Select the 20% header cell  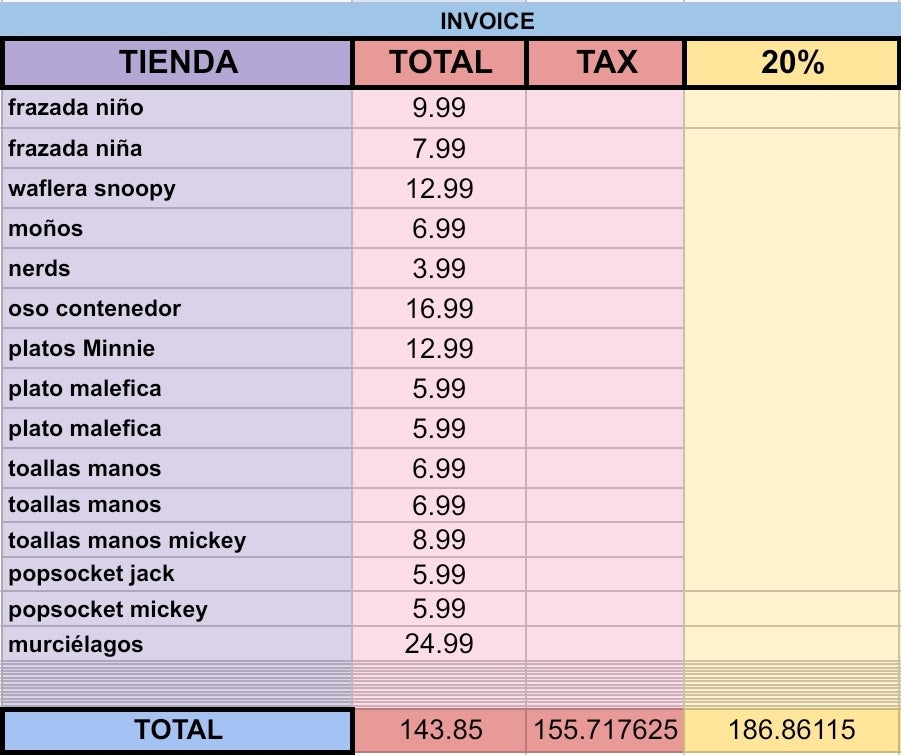click(x=792, y=63)
